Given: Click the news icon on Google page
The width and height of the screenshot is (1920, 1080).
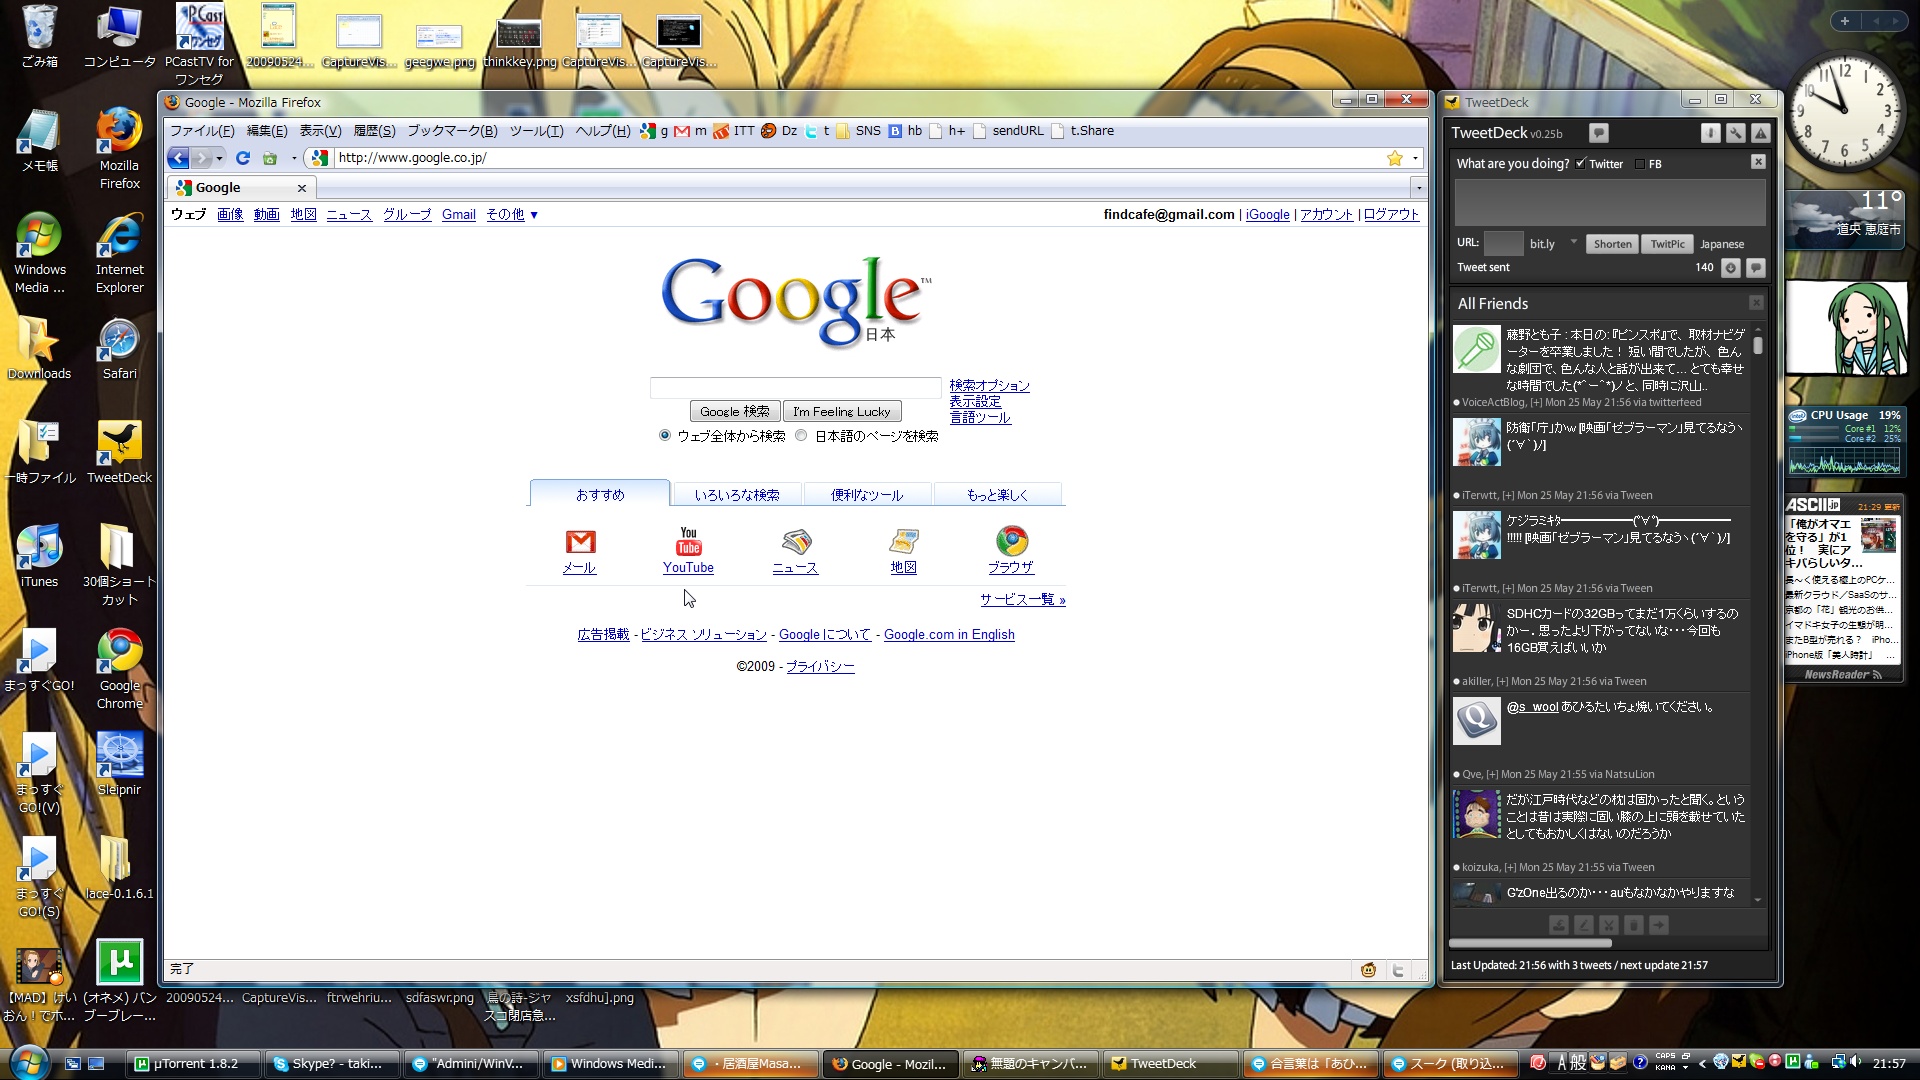Looking at the screenshot, I should coord(796,541).
